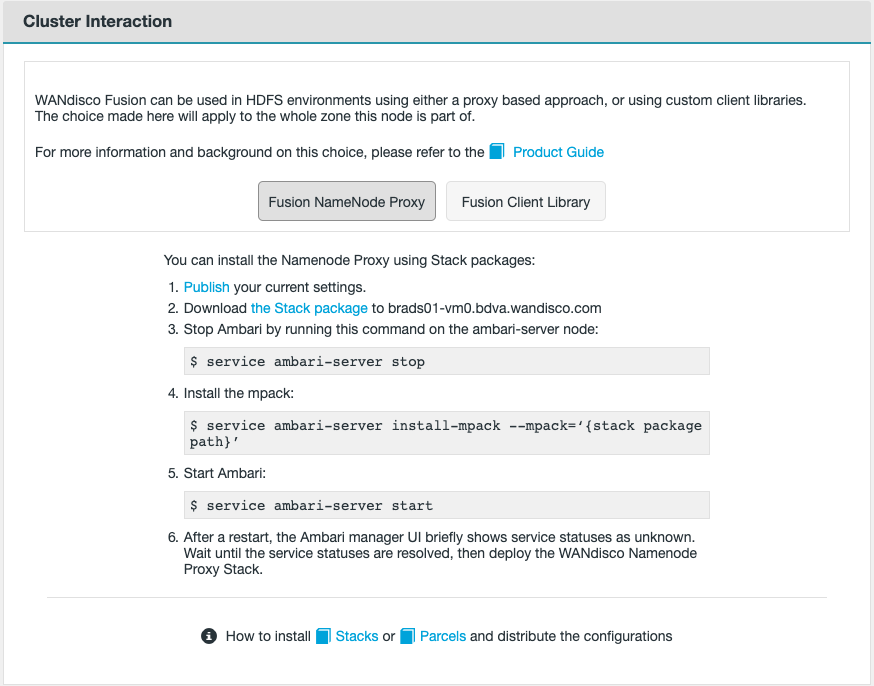The image size is (874, 686).
Task: Click the ambari-server start command box
Action: click(447, 505)
